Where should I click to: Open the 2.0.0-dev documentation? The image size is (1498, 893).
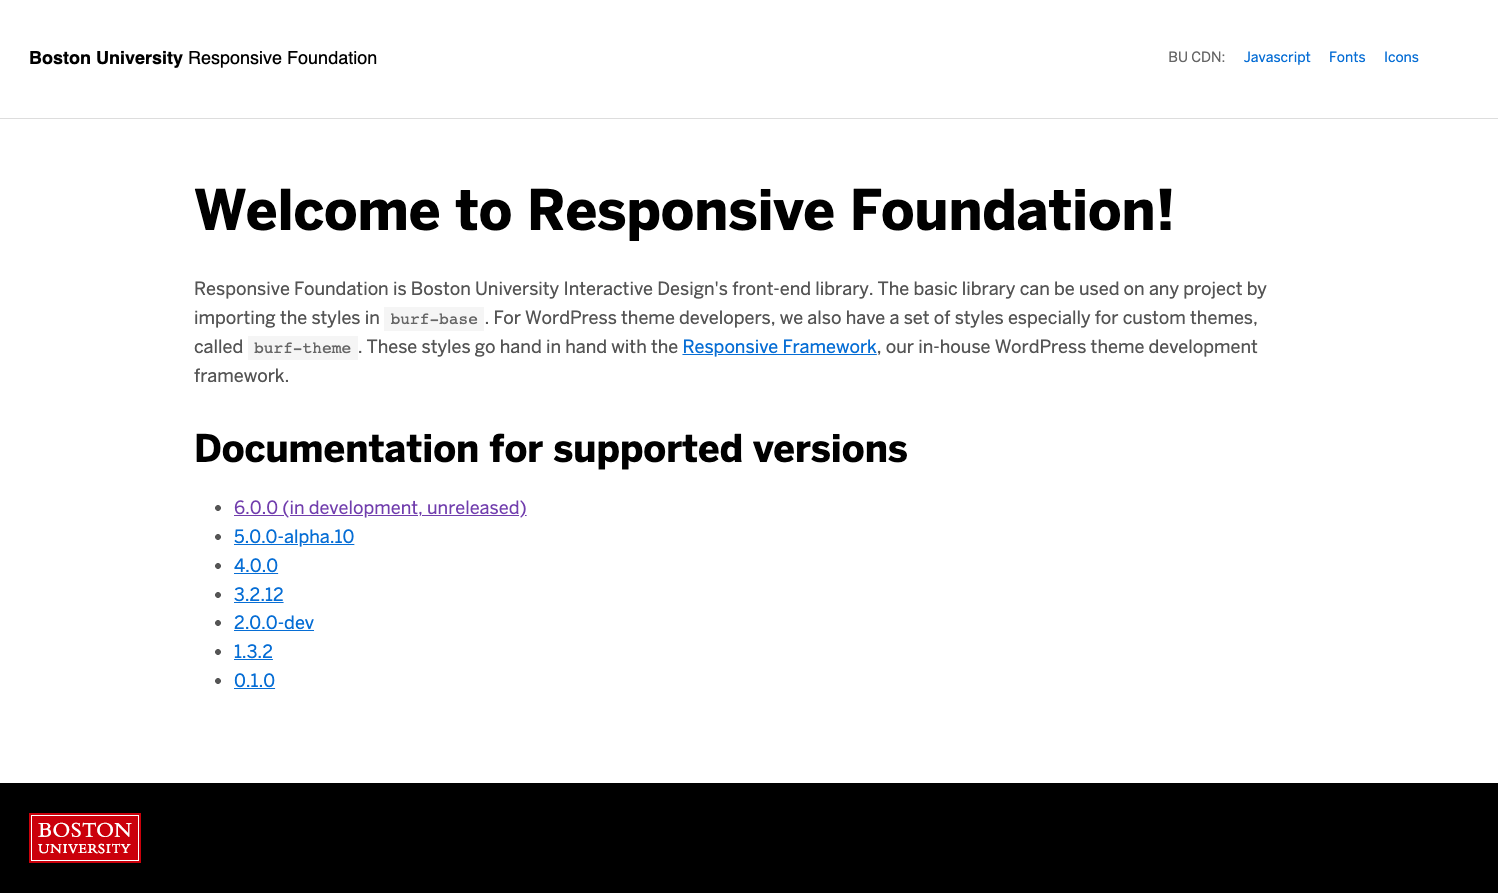(274, 623)
